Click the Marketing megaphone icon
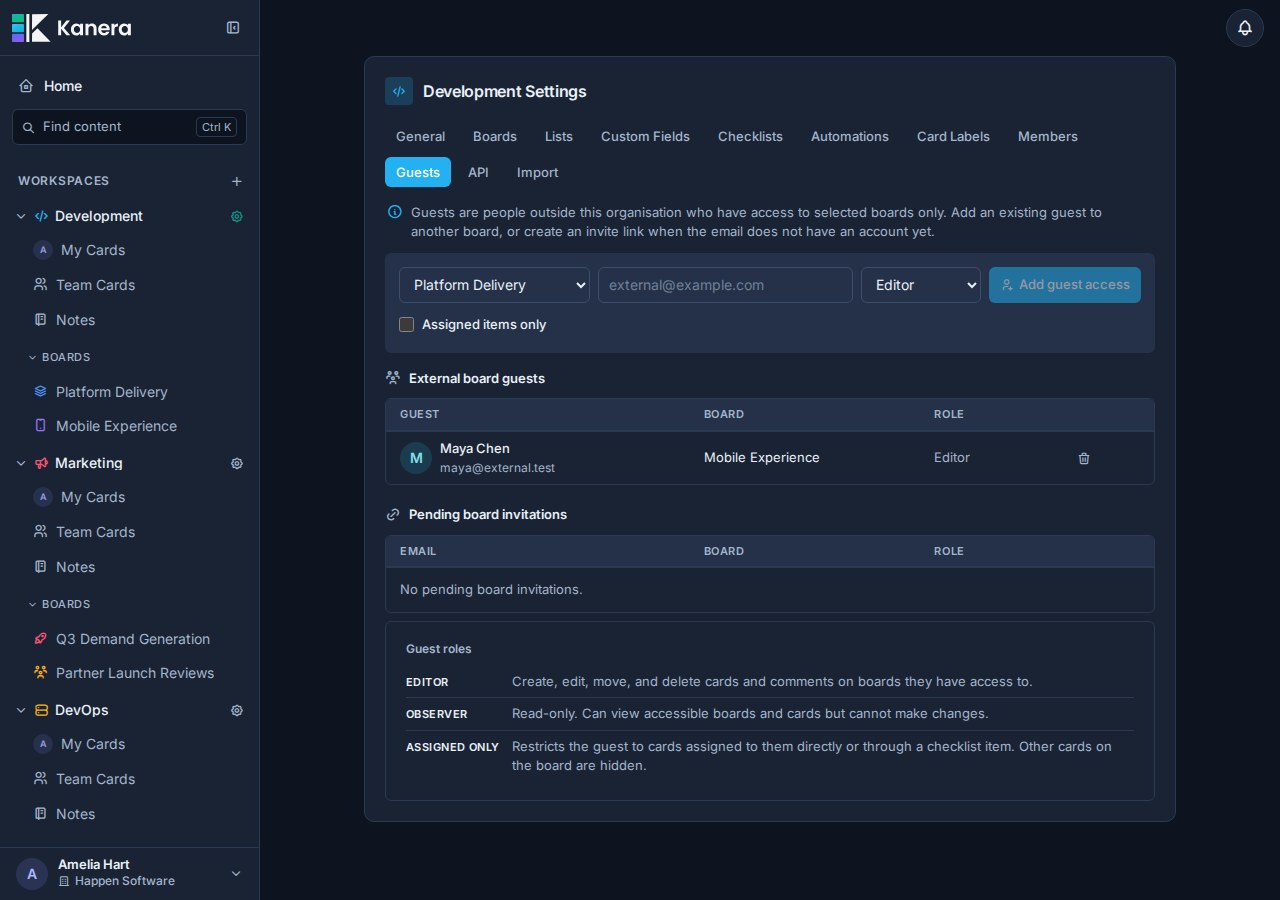Viewport: 1280px width, 900px height. pos(41,463)
